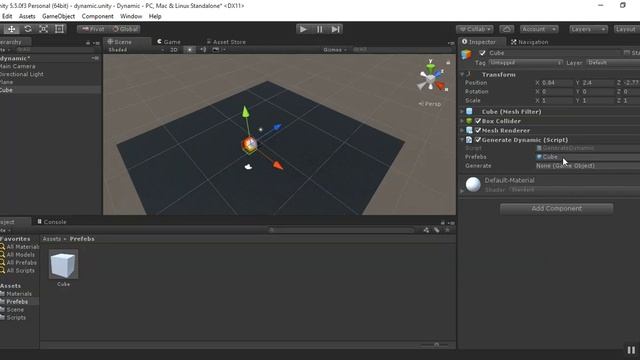Open the Layout dropdown
640x360 pixels.
coord(626,29)
